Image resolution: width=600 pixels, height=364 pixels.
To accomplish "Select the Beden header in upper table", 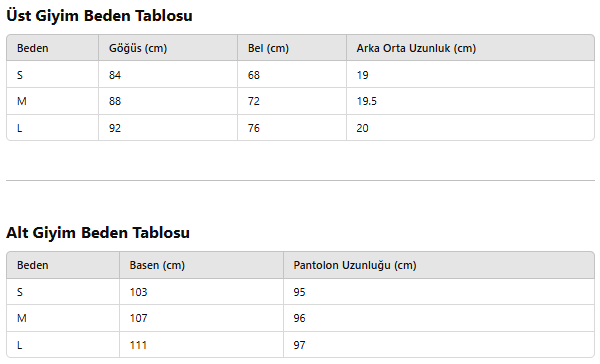I will [x=52, y=48].
